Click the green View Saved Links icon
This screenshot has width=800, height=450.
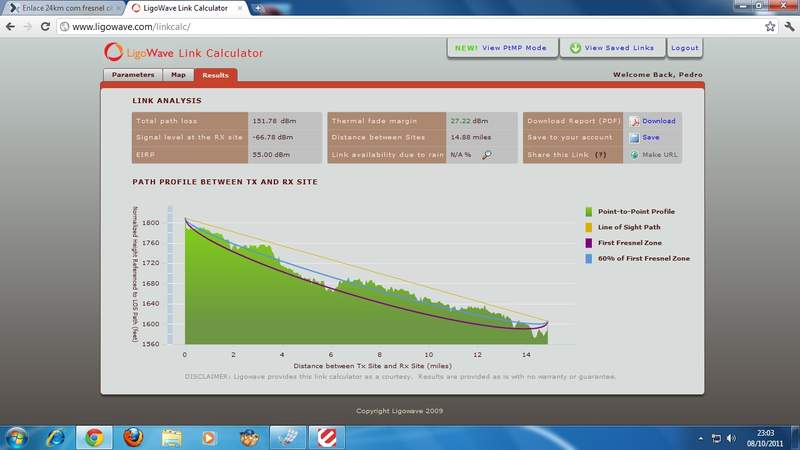pos(575,48)
